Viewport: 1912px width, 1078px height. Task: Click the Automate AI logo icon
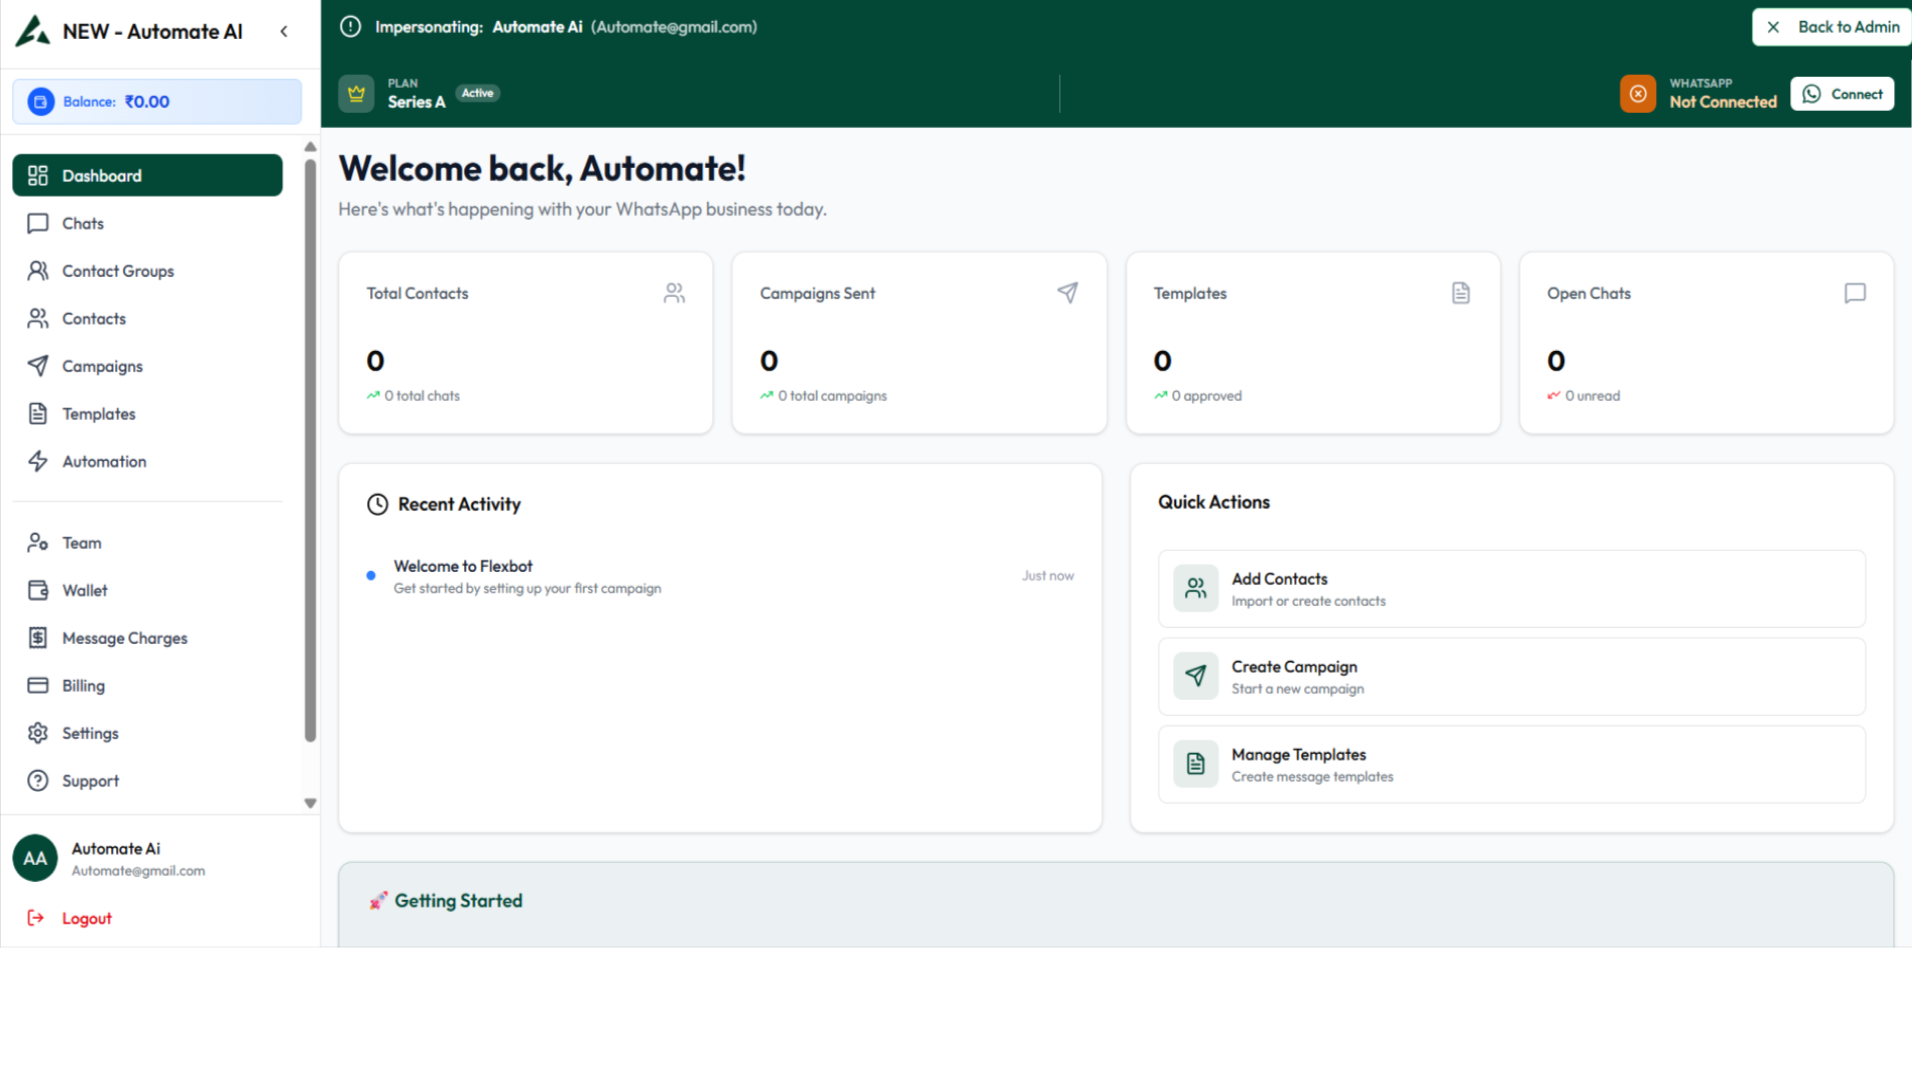pyautogui.click(x=33, y=31)
